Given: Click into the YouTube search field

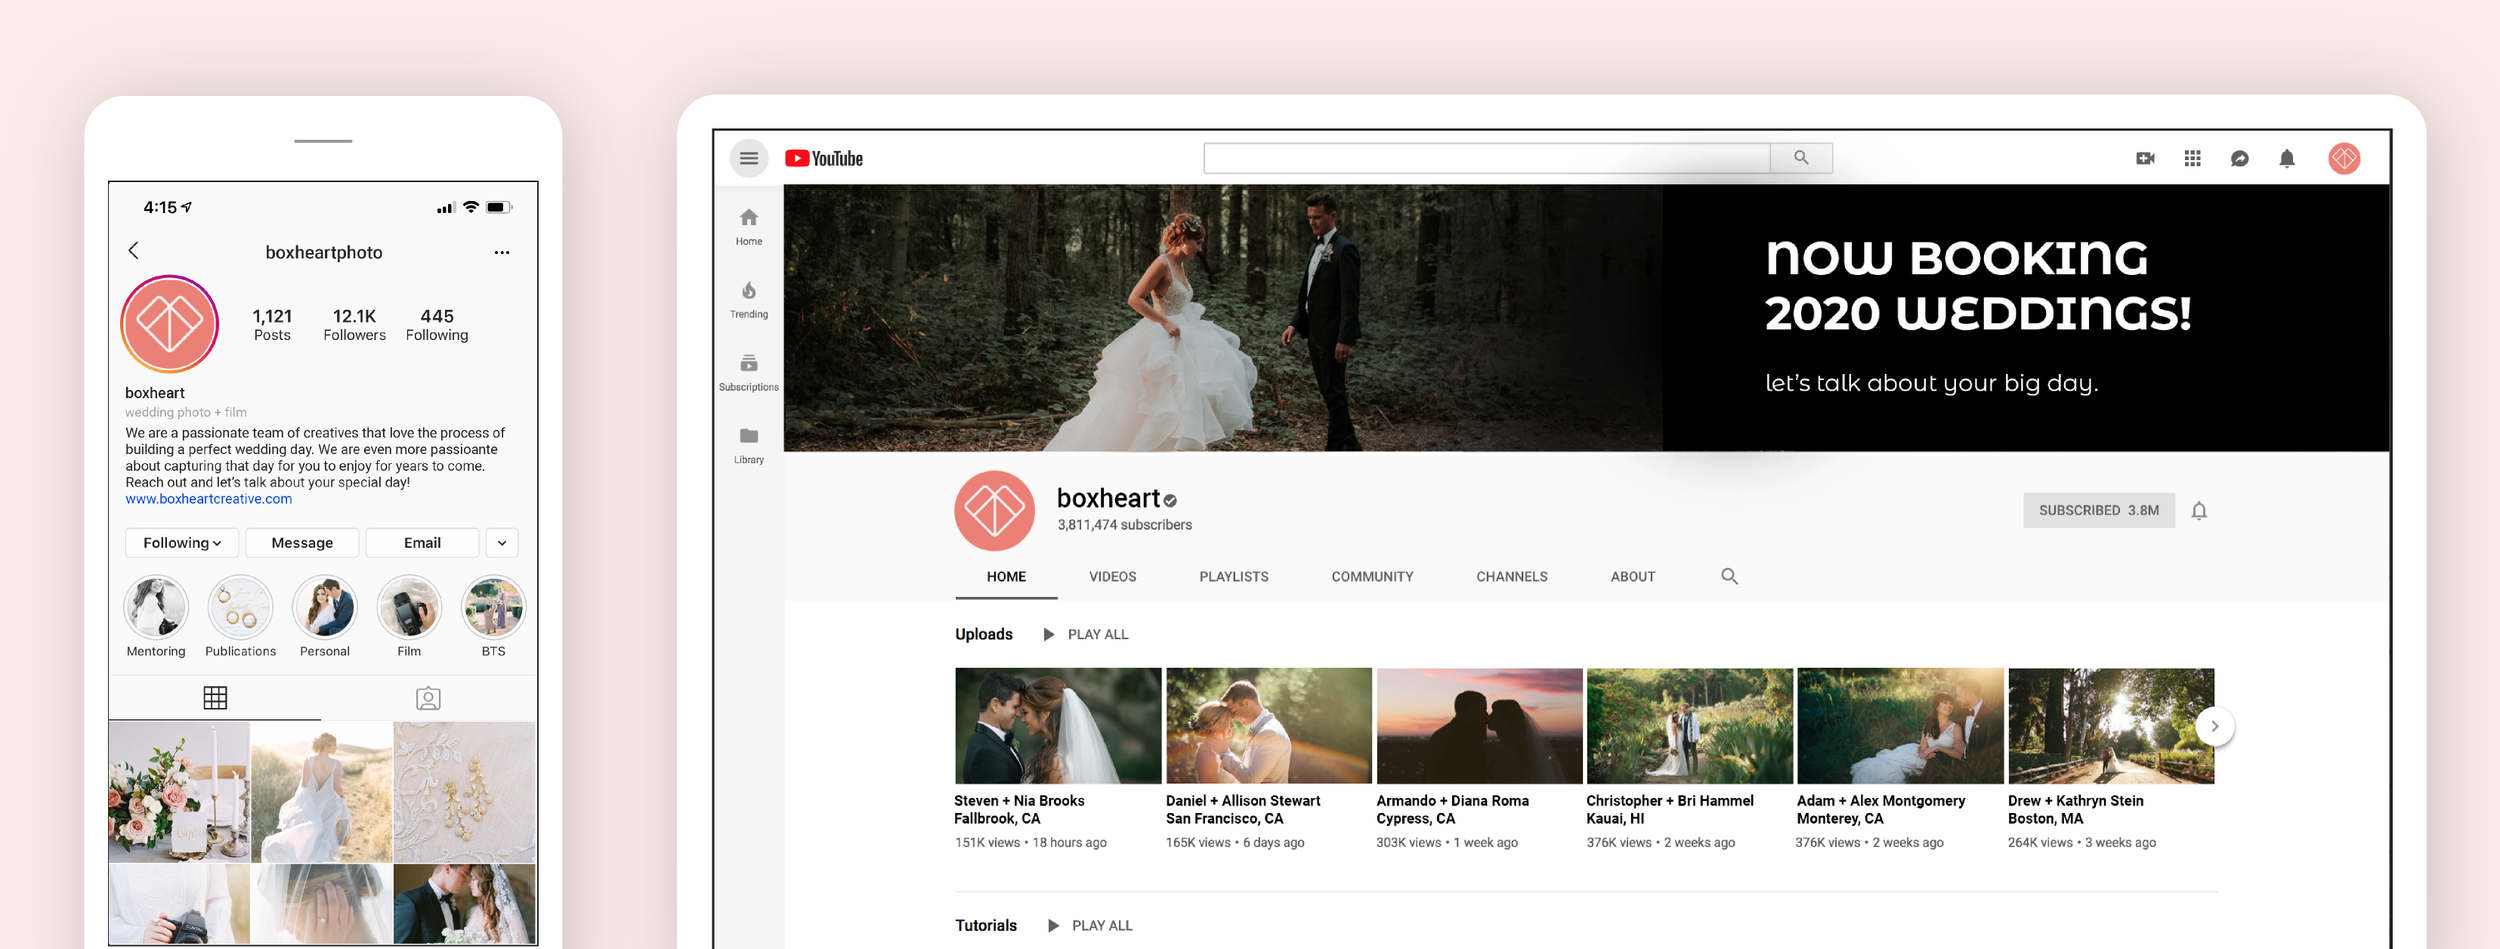Looking at the screenshot, I should point(1487,158).
